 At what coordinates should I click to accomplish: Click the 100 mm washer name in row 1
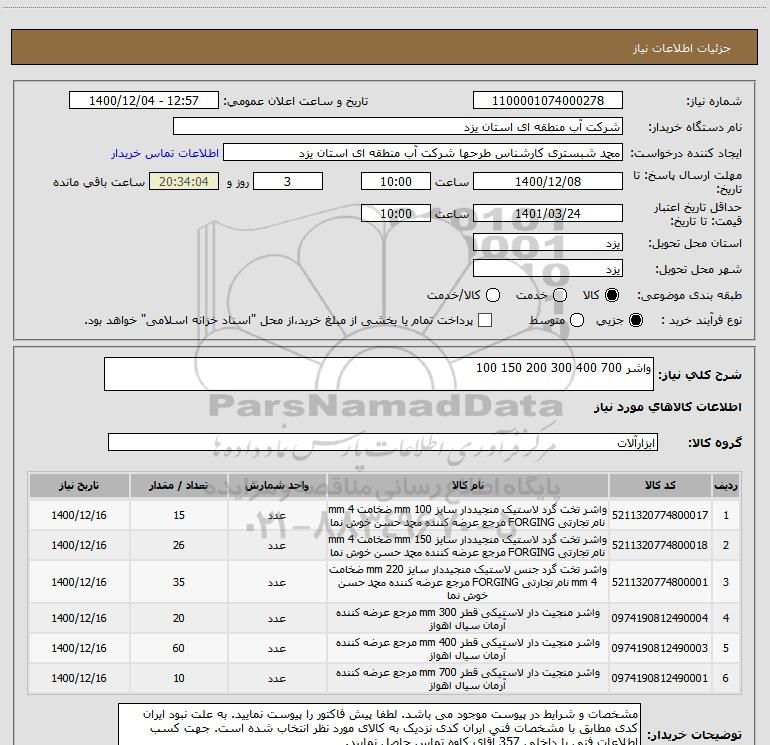click(x=468, y=516)
